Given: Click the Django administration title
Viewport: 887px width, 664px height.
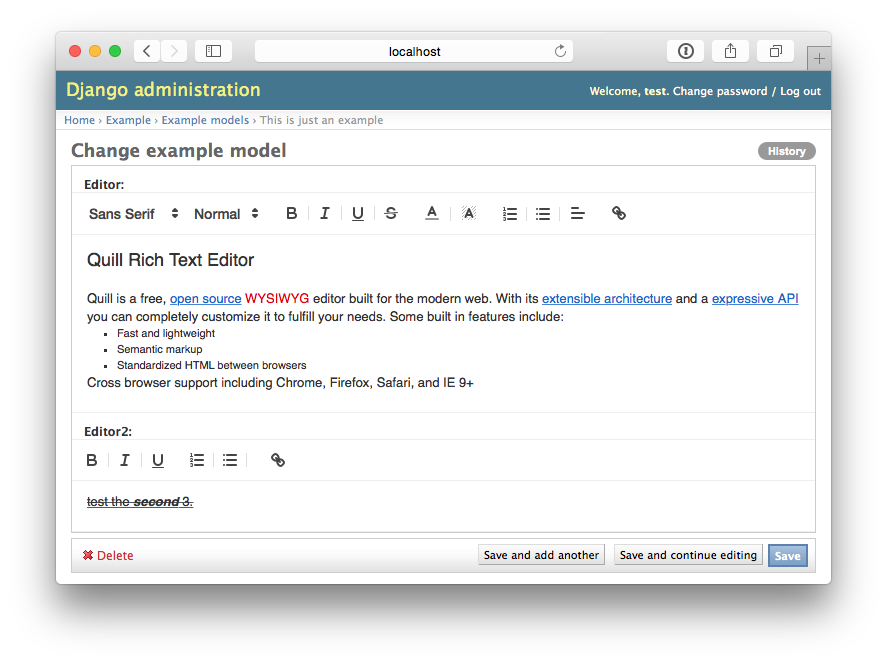Looking at the screenshot, I should tap(163, 89).
